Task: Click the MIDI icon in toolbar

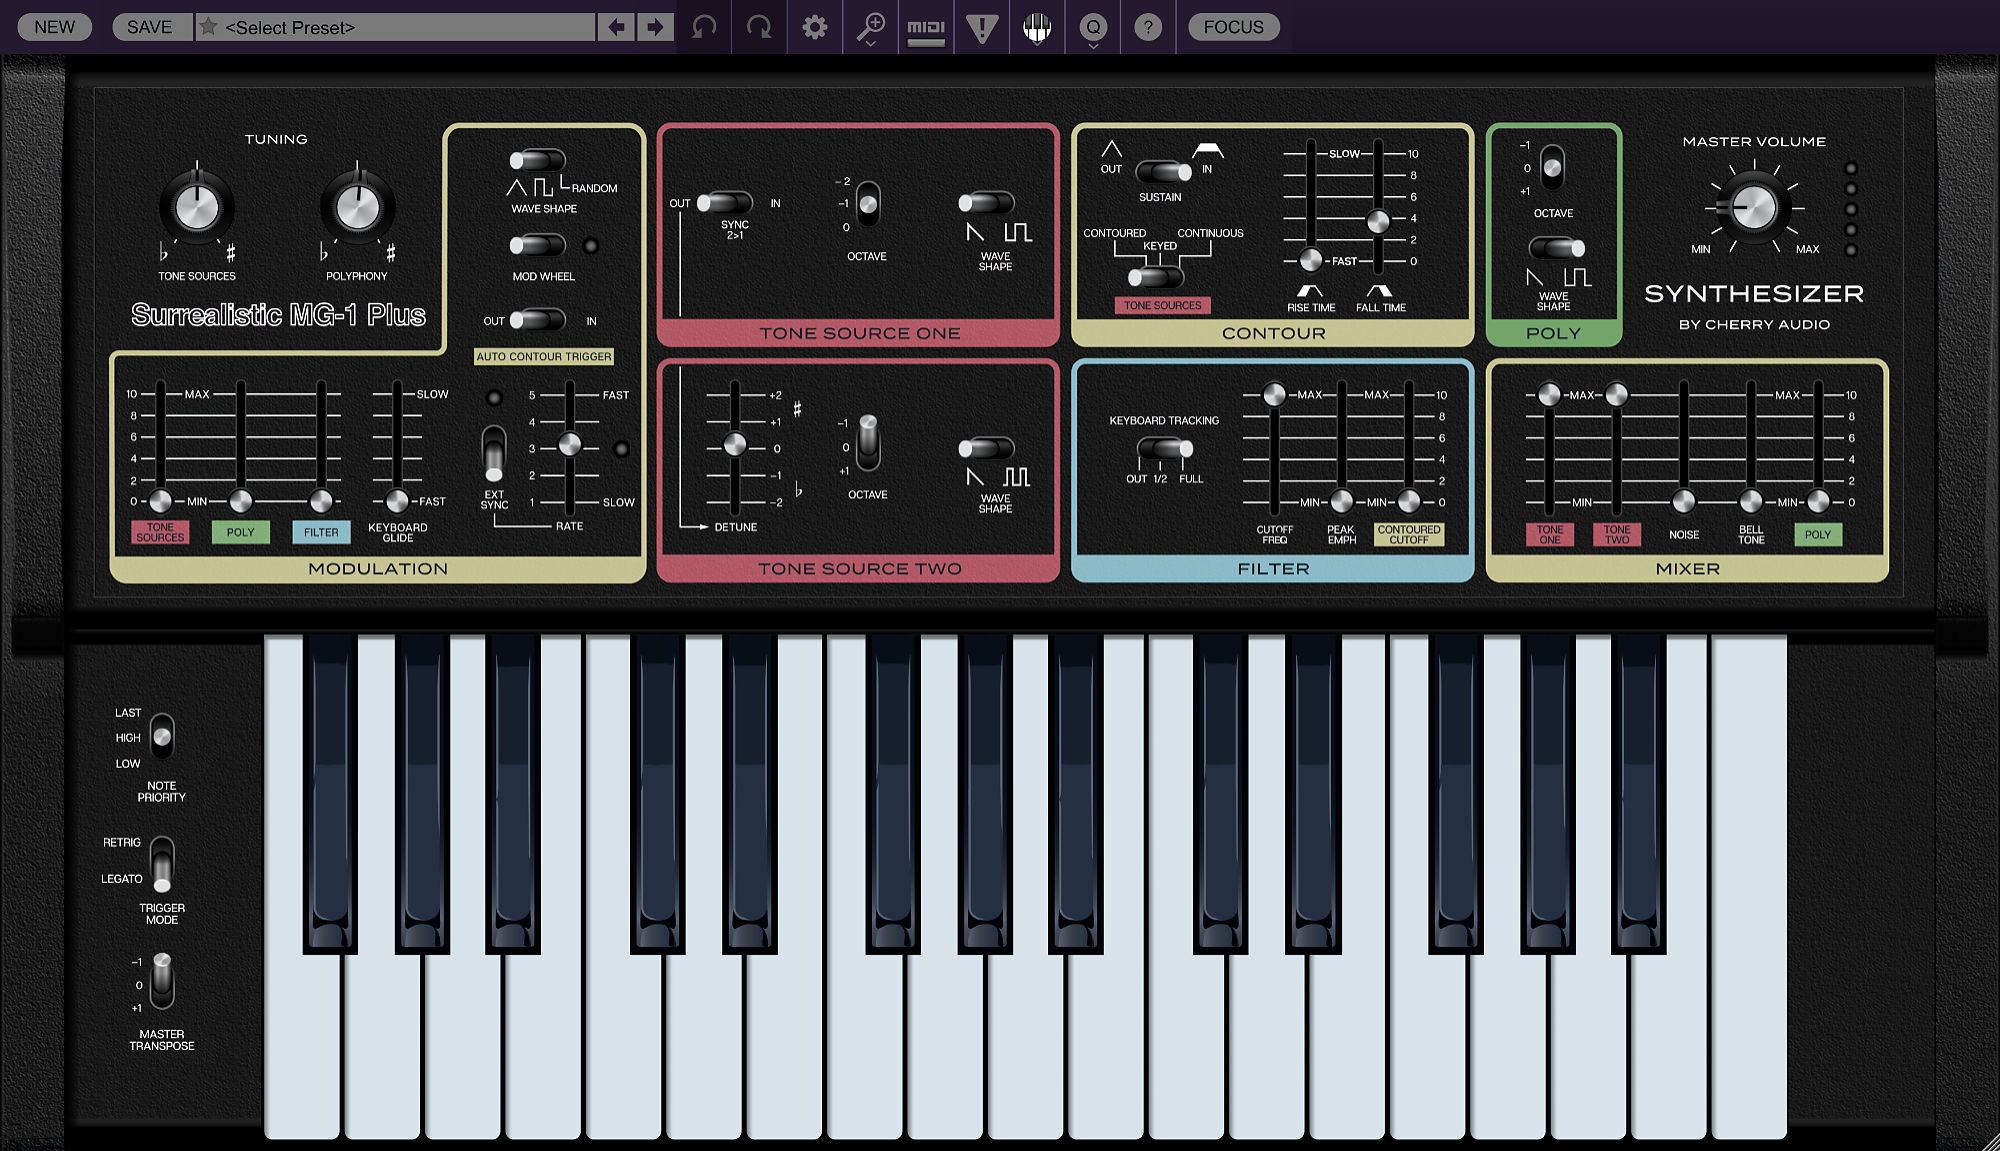Action: [x=926, y=27]
